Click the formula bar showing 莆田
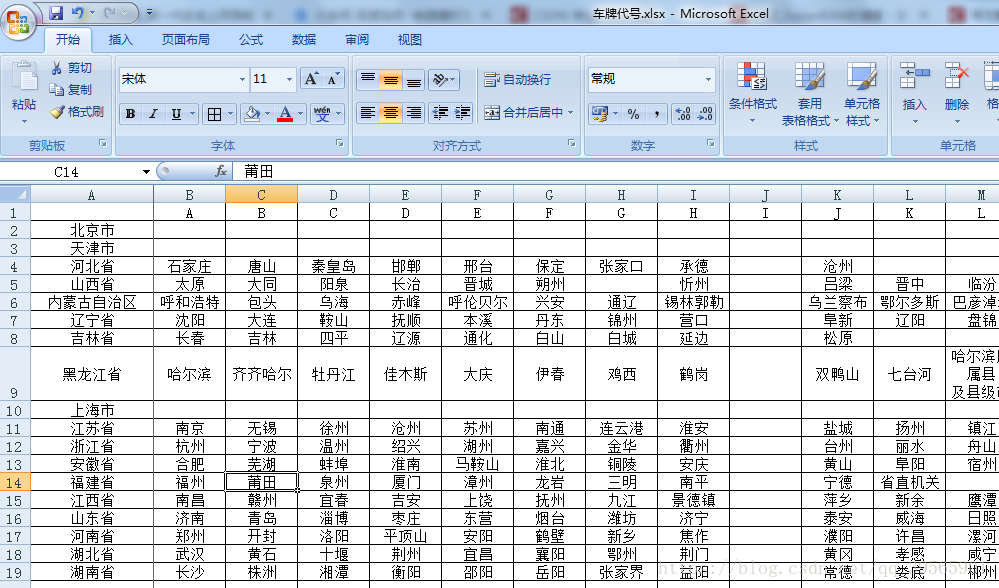999x588 pixels. [x=615, y=171]
